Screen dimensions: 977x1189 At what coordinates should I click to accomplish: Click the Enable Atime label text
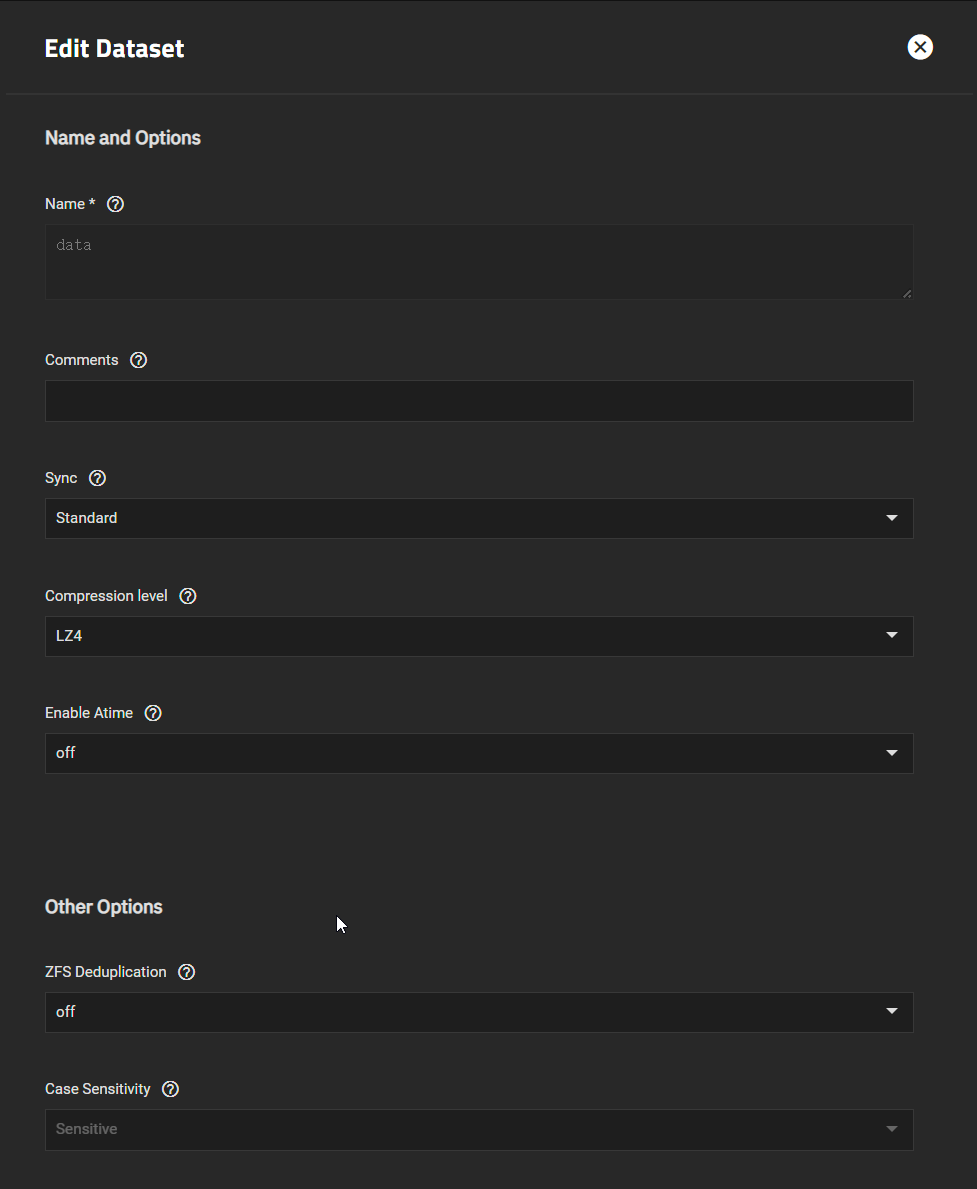[89, 713]
